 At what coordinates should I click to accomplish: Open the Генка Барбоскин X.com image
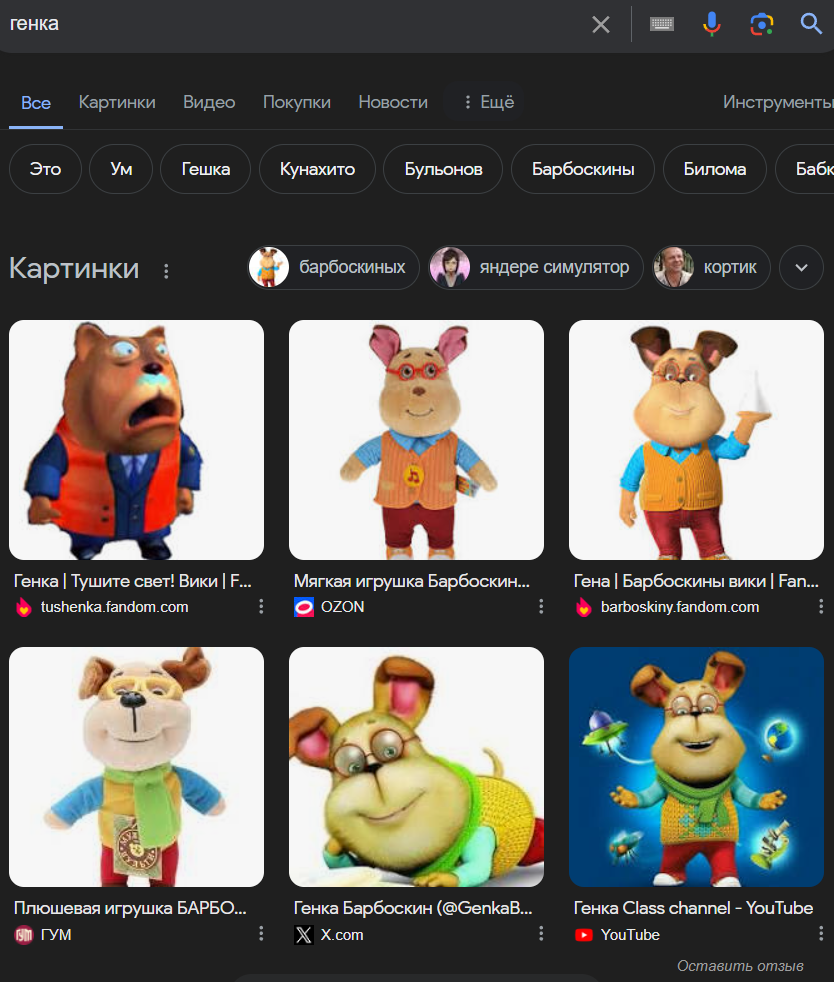click(416, 767)
